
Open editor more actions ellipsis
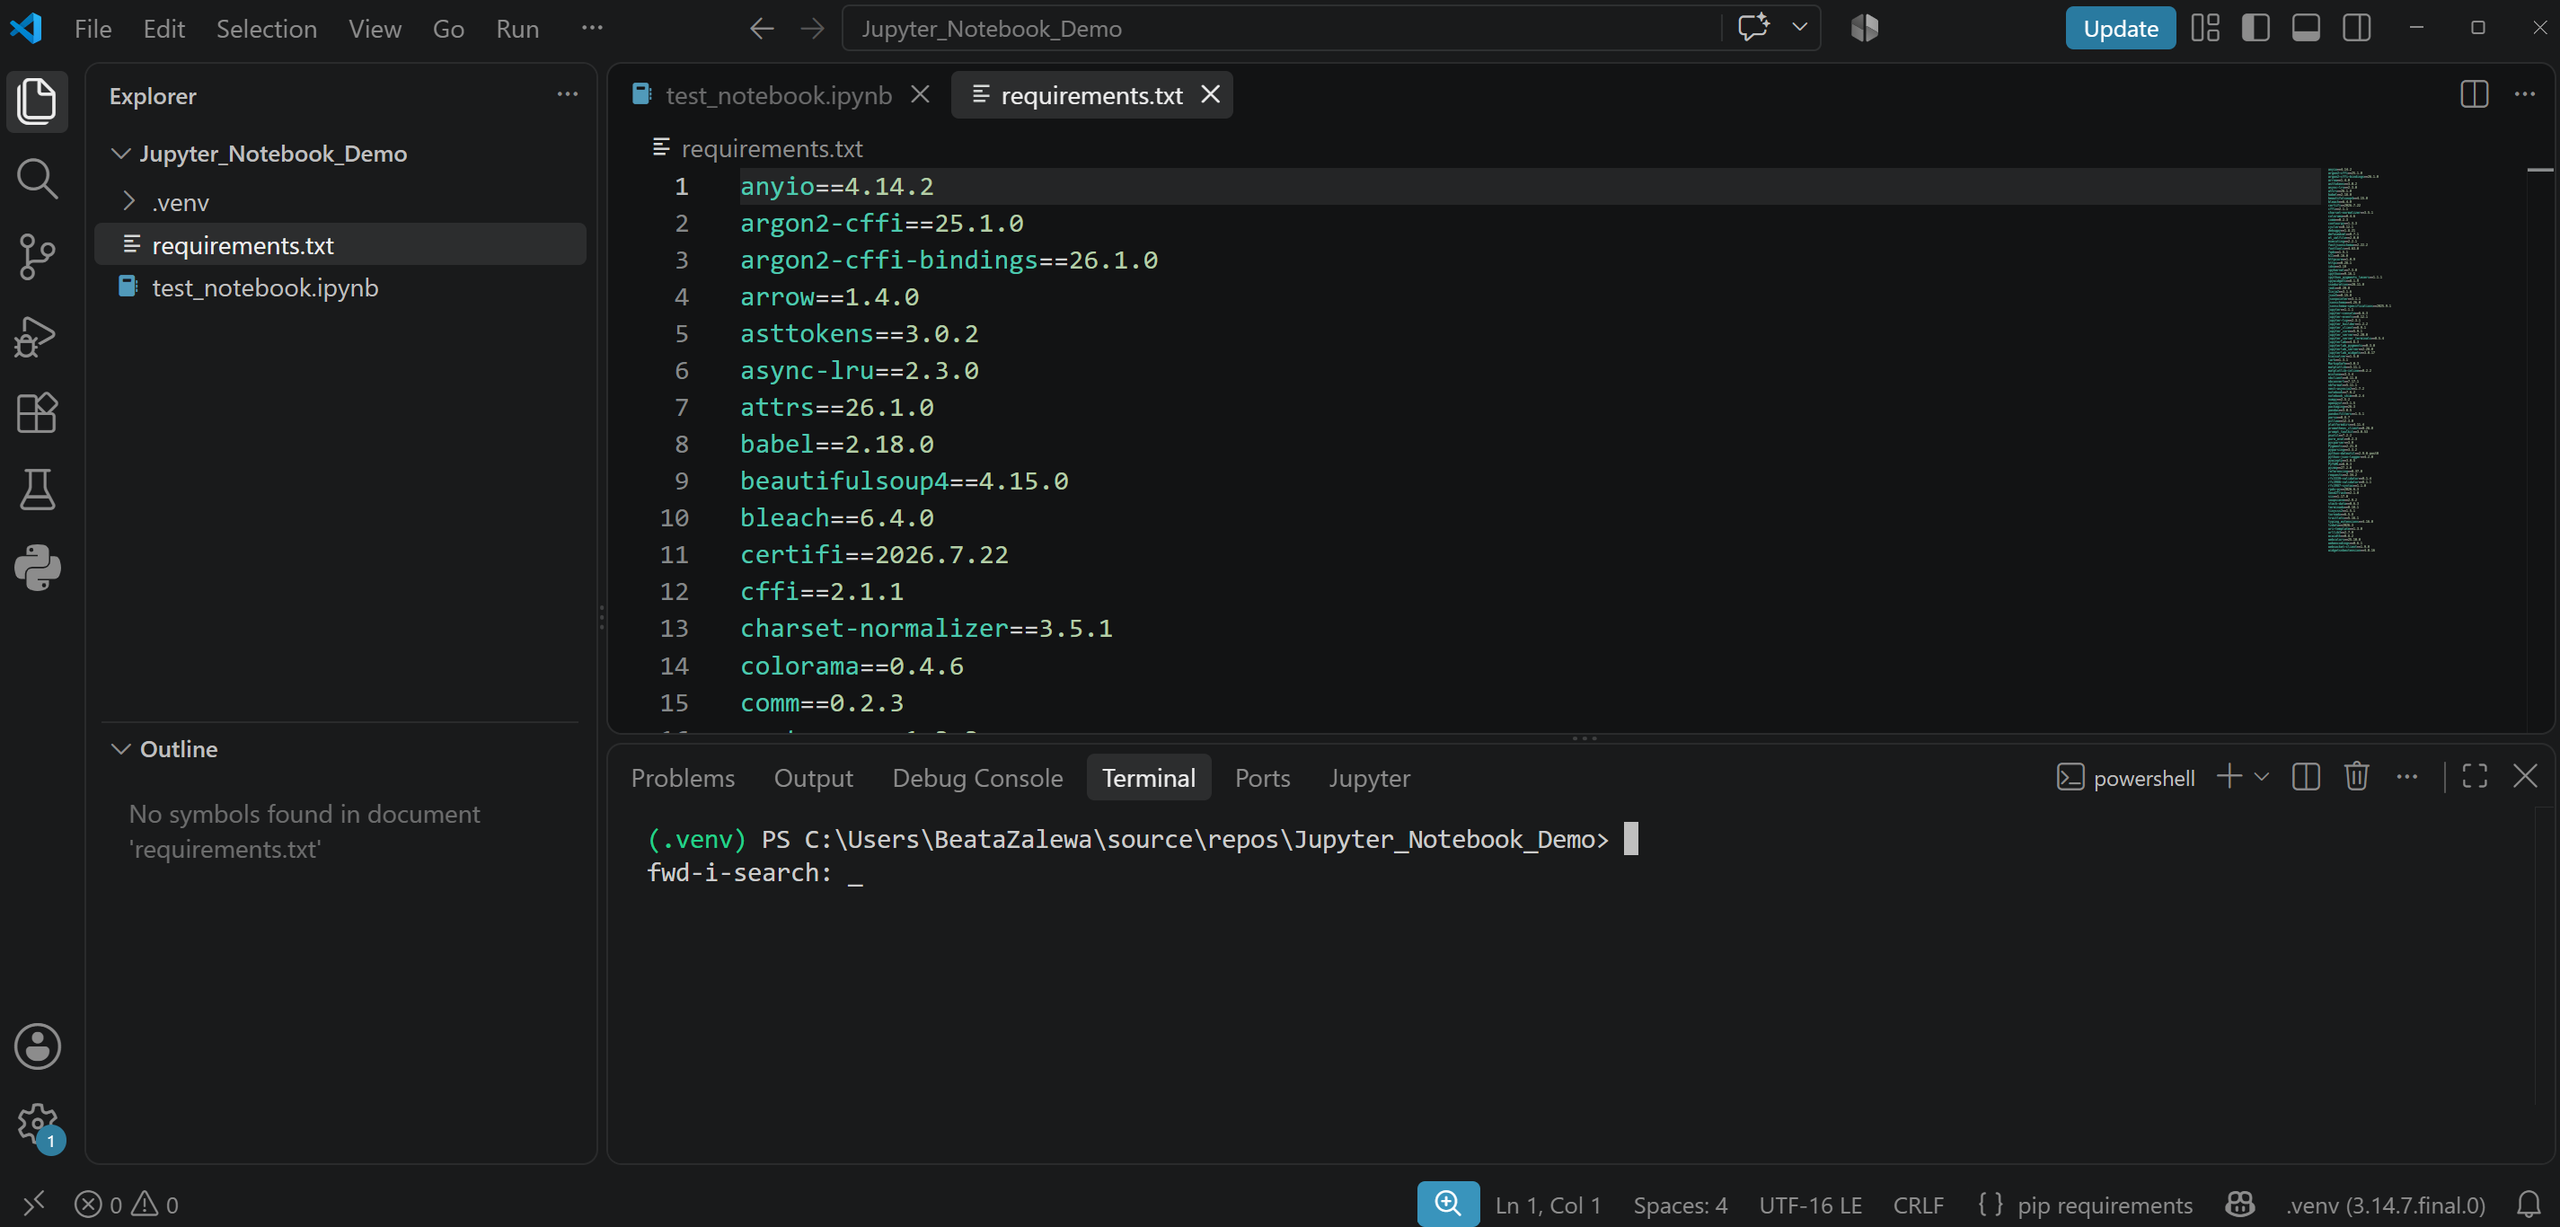(x=2525, y=94)
